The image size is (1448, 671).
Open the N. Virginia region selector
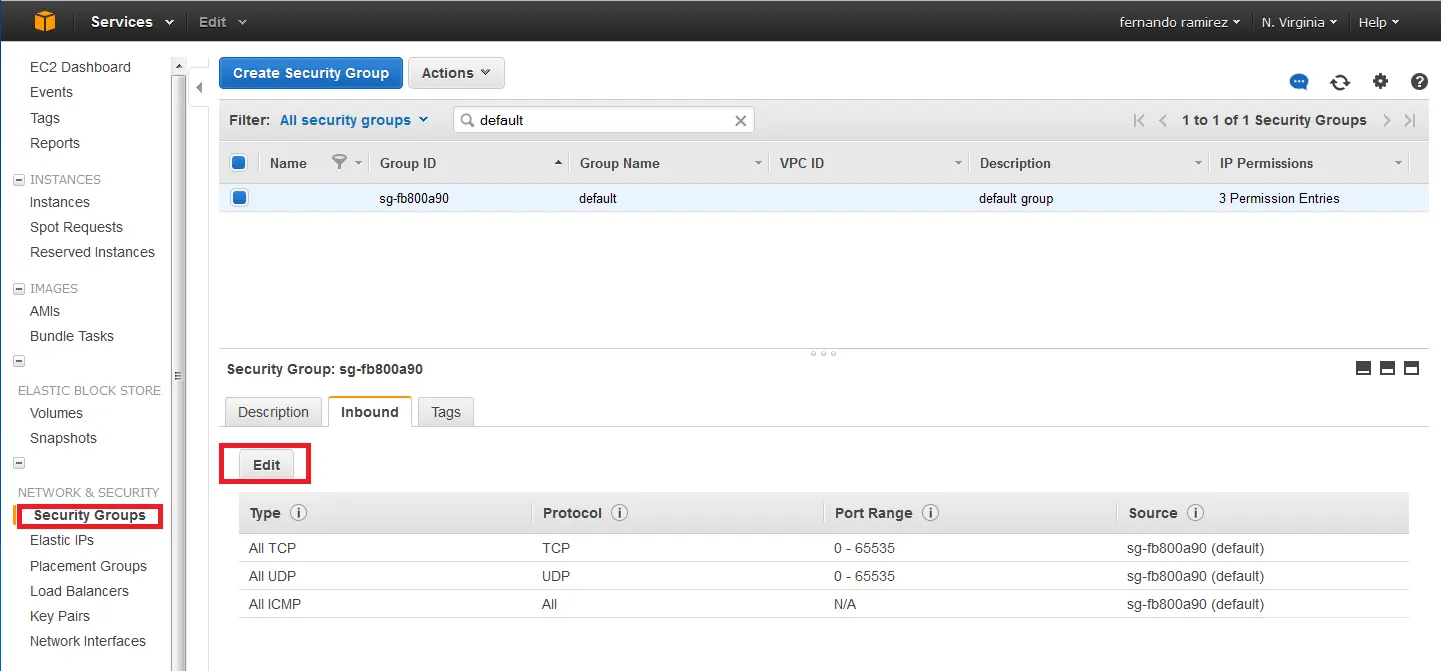coord(1299,22)
